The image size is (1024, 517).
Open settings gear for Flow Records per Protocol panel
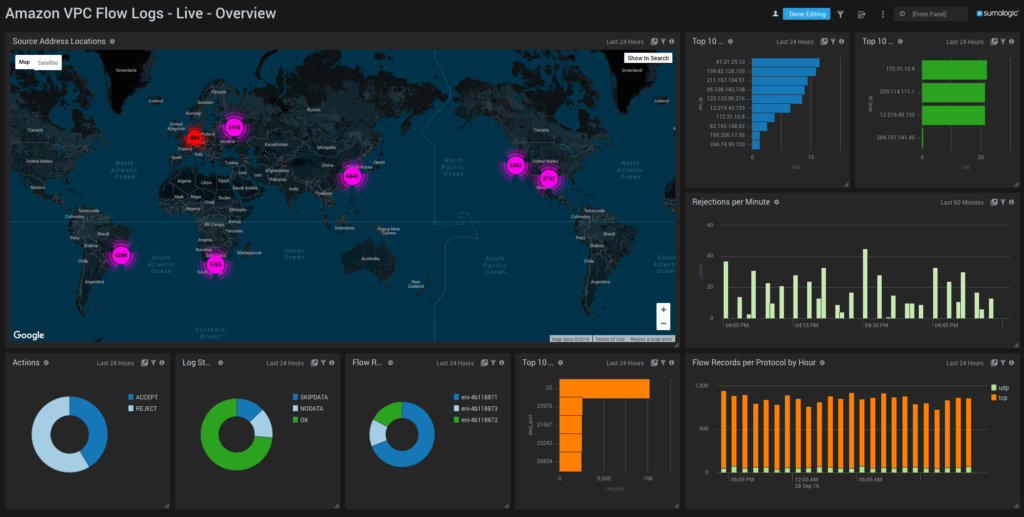822,363
